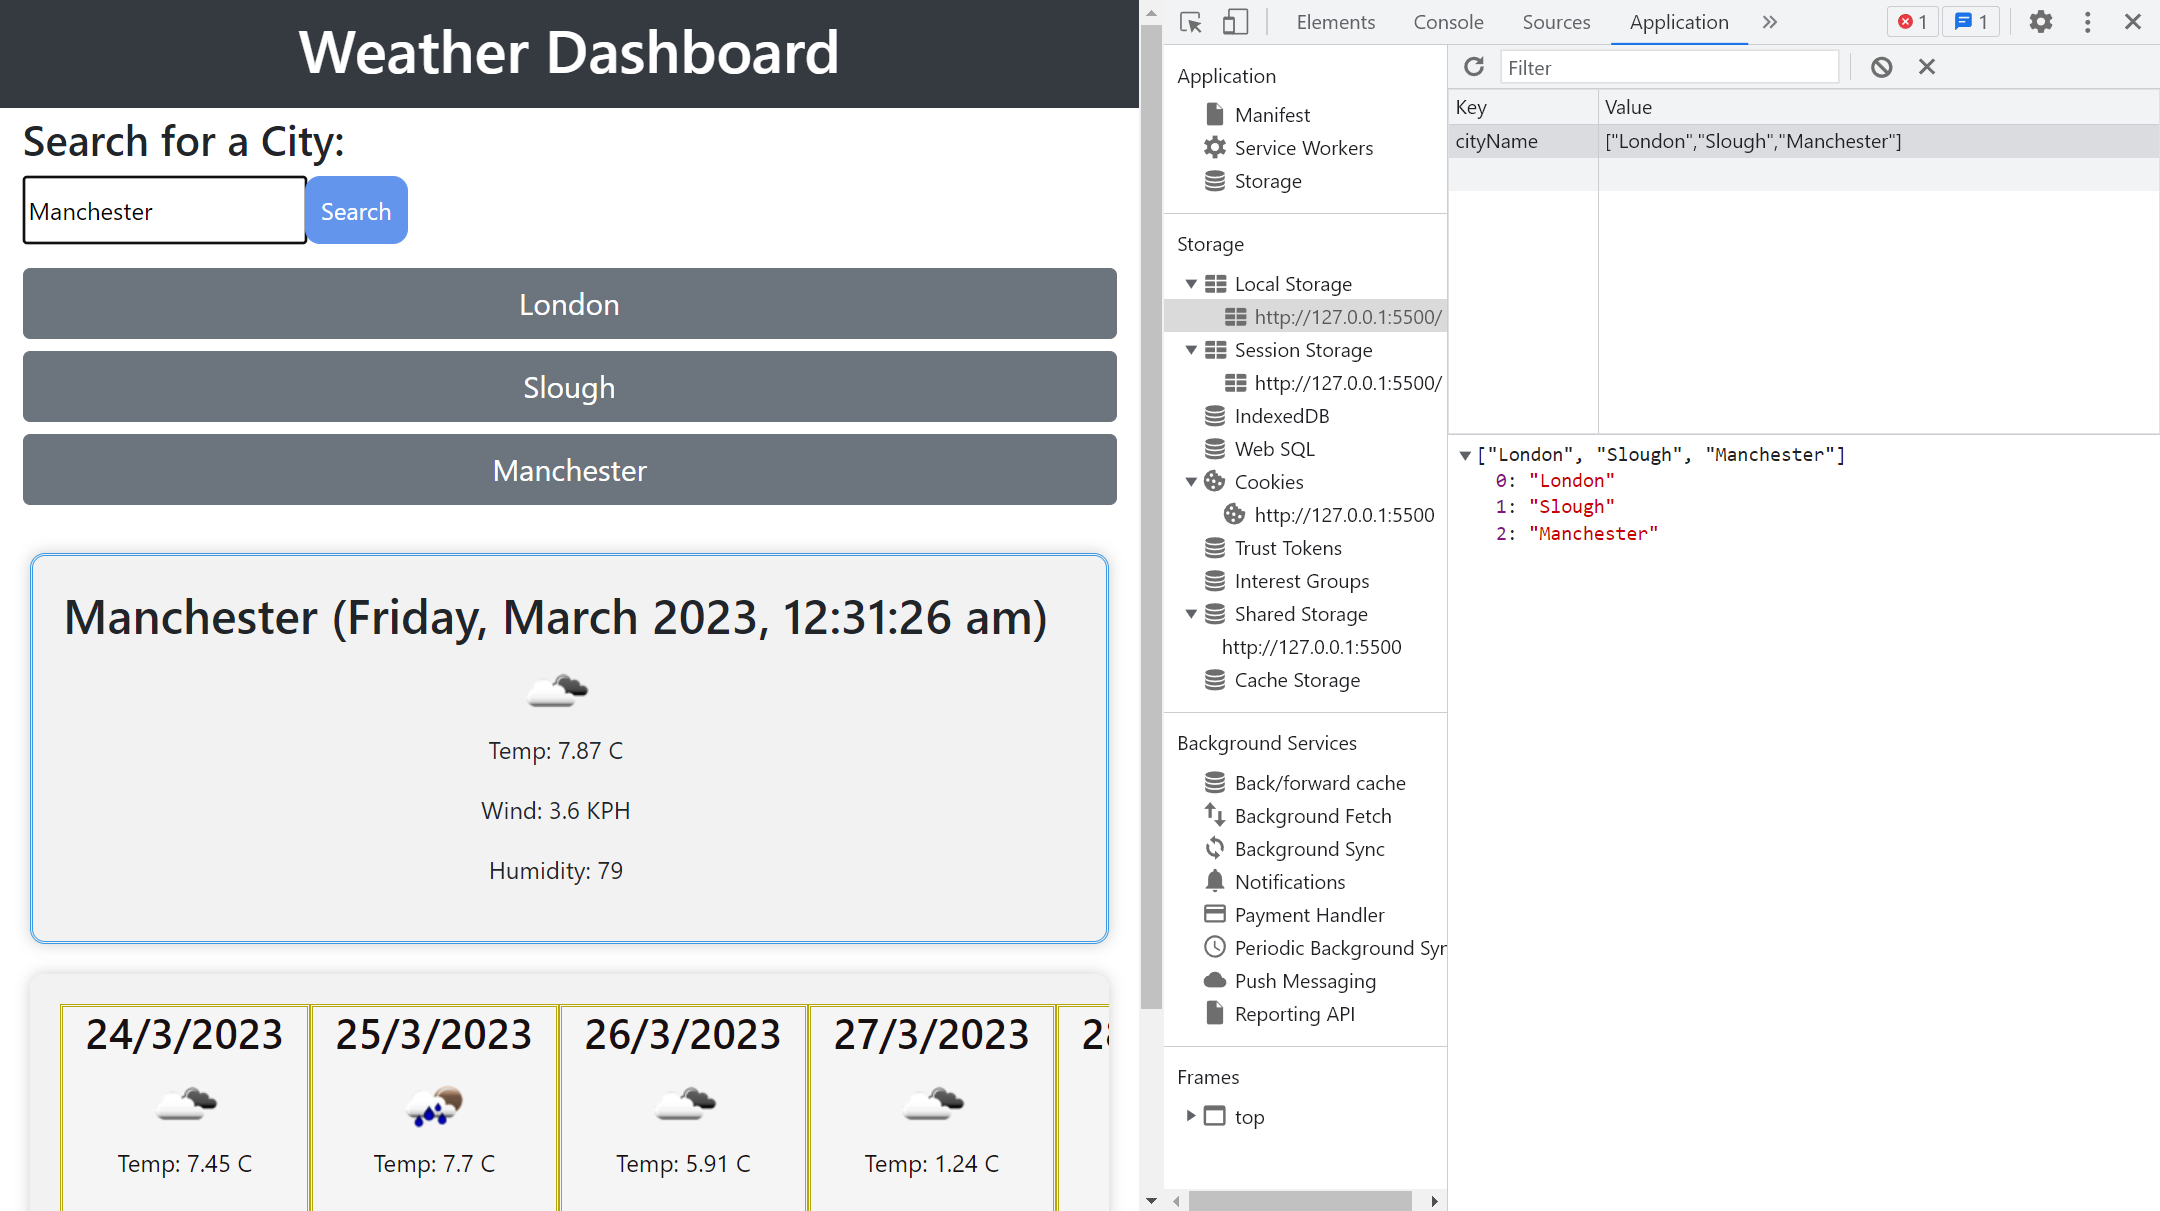This screenshot has width=2160, height=1211.
Task: Click the Cache Storage icon
Action: pyautogui.click(x=1215, y=678)
